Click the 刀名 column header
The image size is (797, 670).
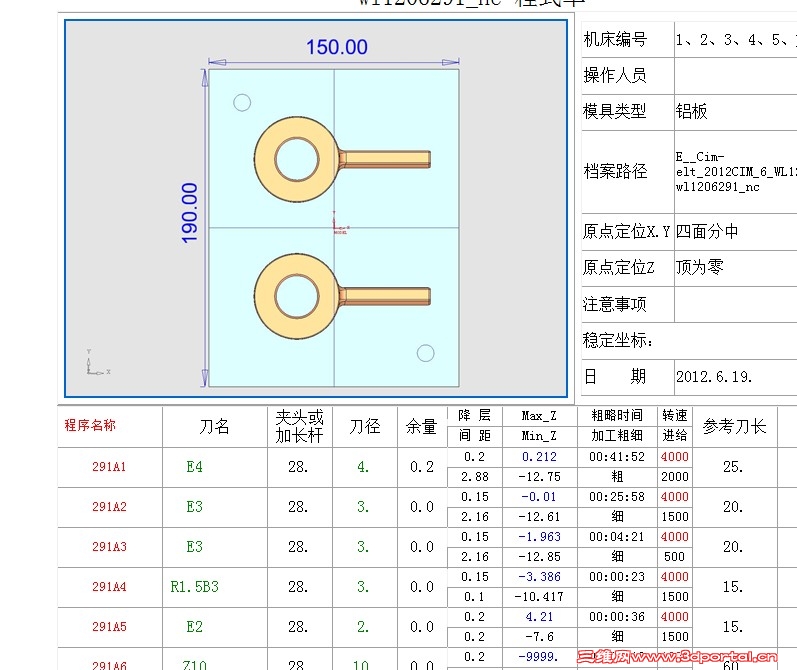pos(214,426)
